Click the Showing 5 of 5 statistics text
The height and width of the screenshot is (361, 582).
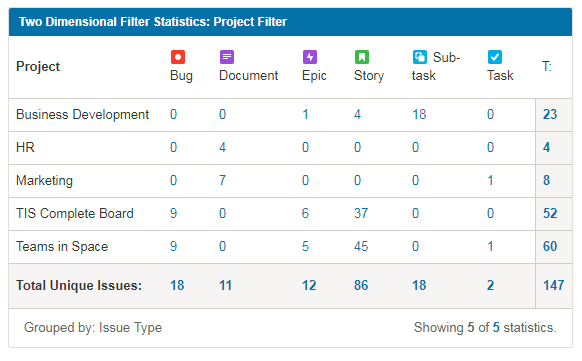point(485,328)
